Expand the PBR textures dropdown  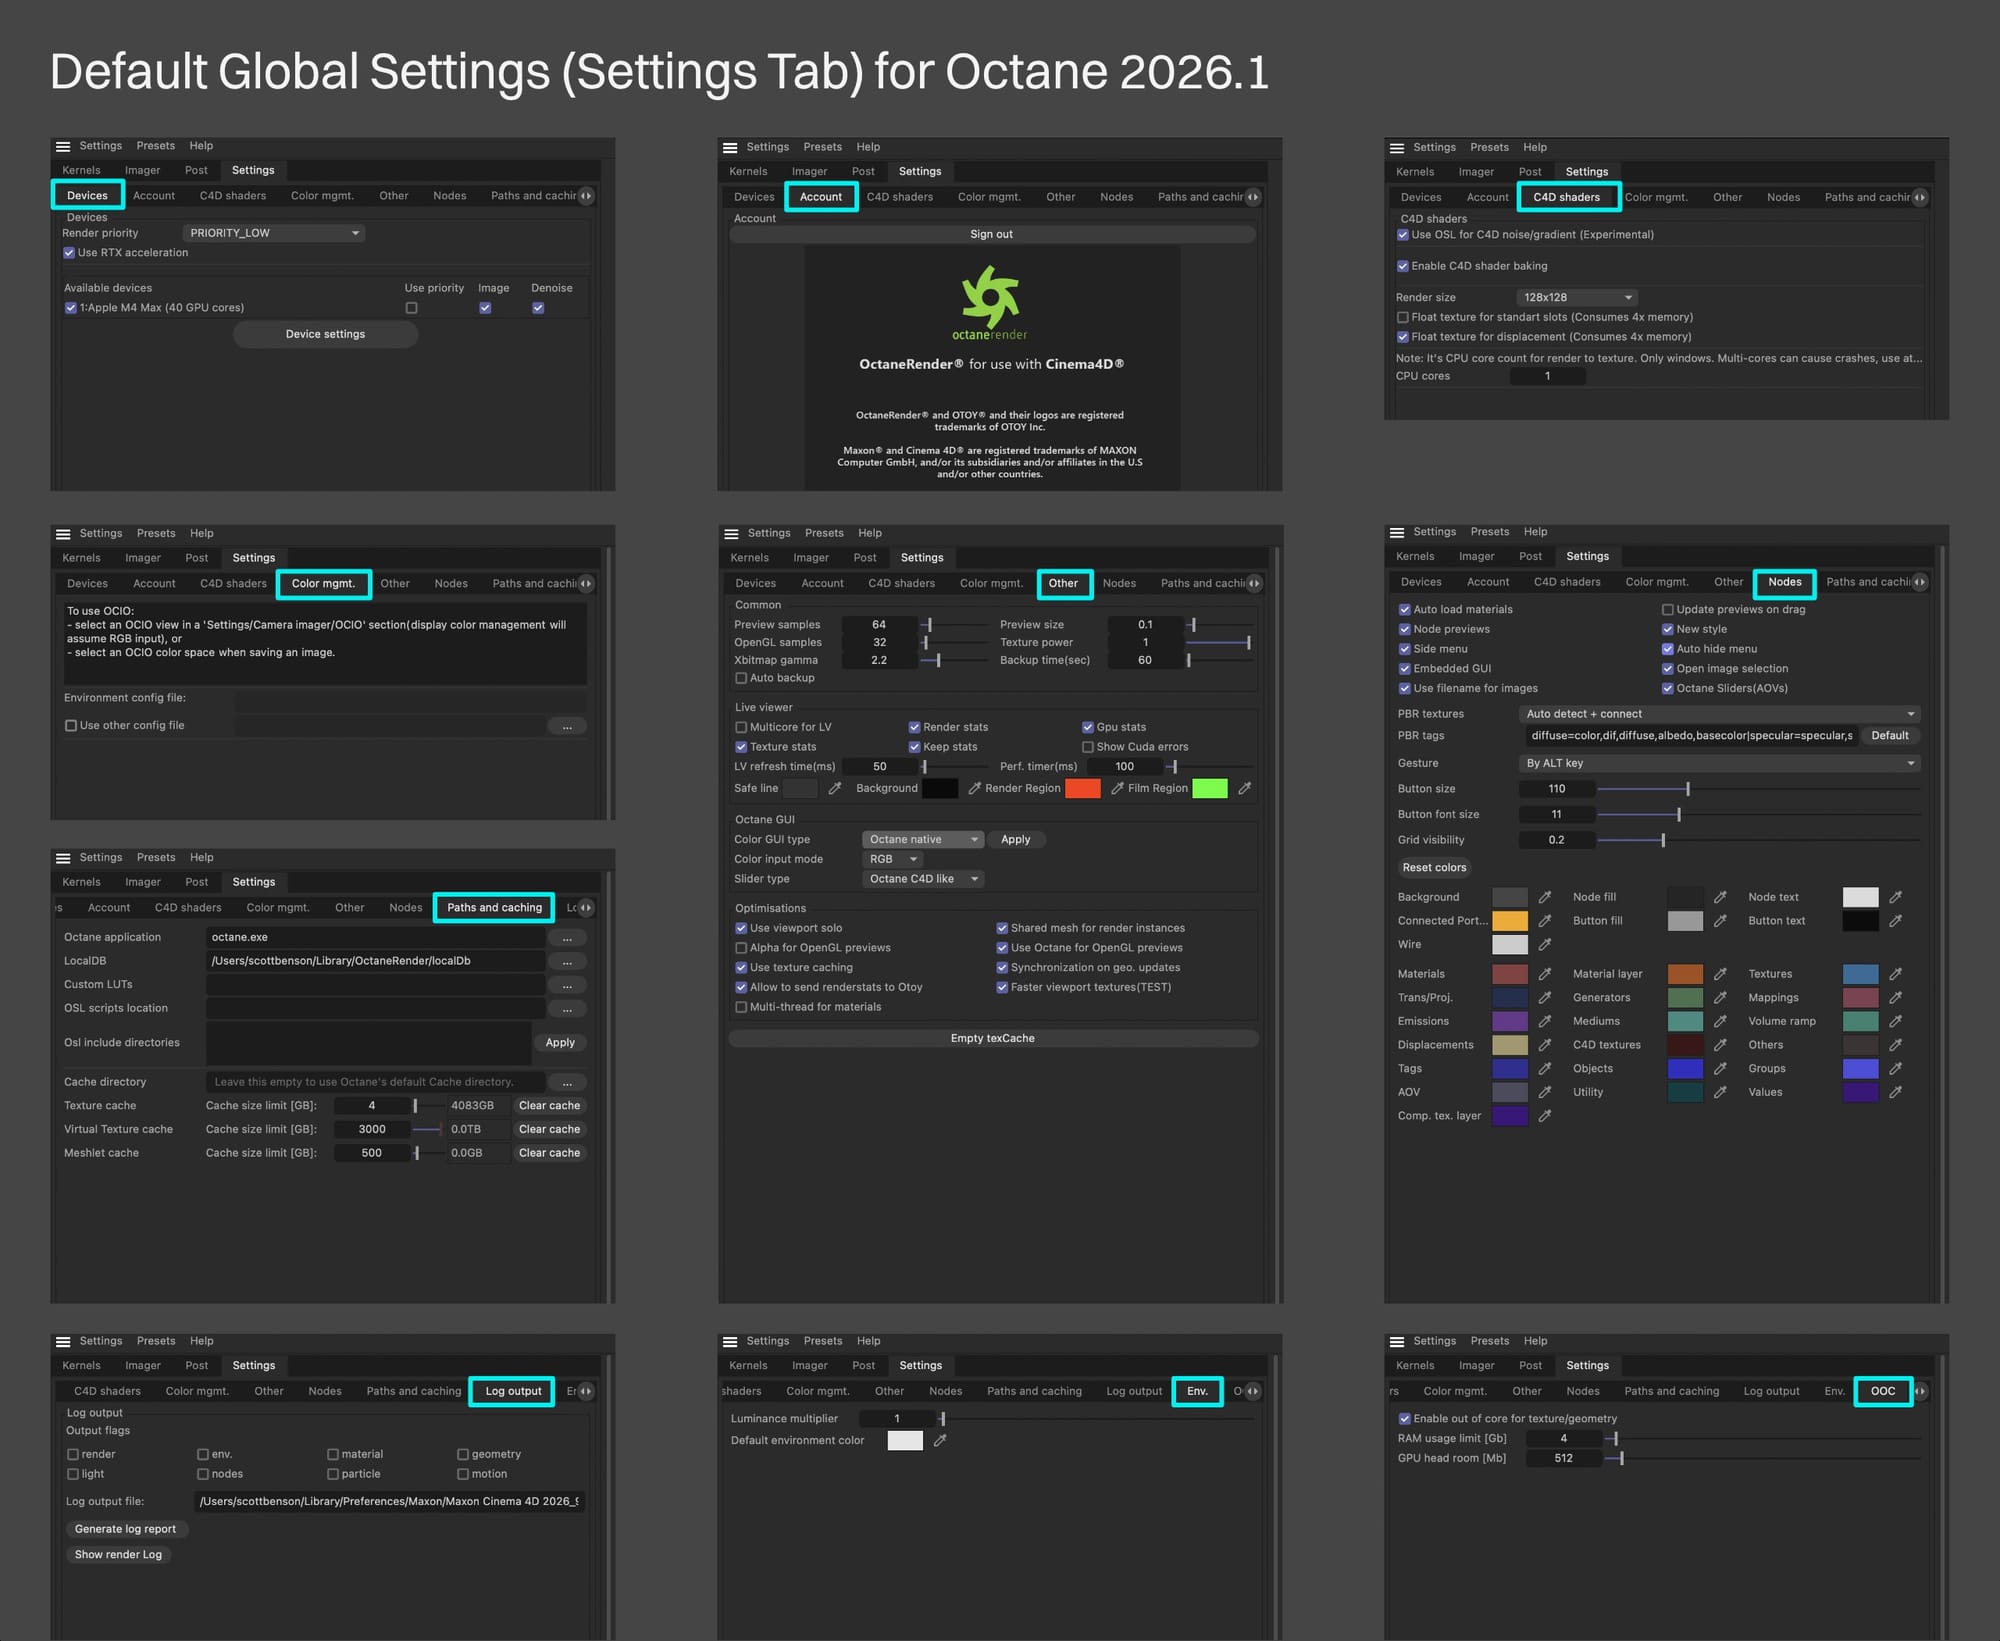click(1719, 714)
